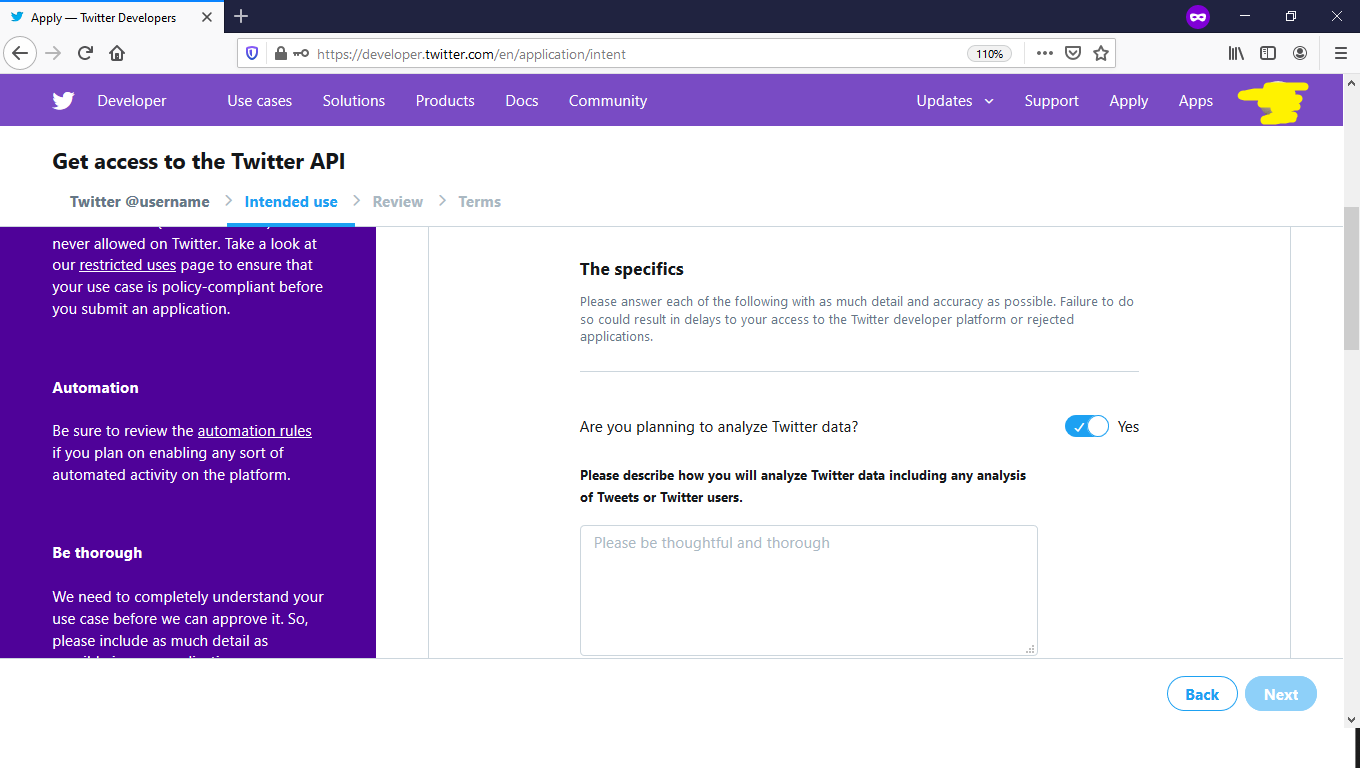Screen dimensions: 1360x768
Task: Toggle the analyze Twitter data switch
Action: [1087, 427]
